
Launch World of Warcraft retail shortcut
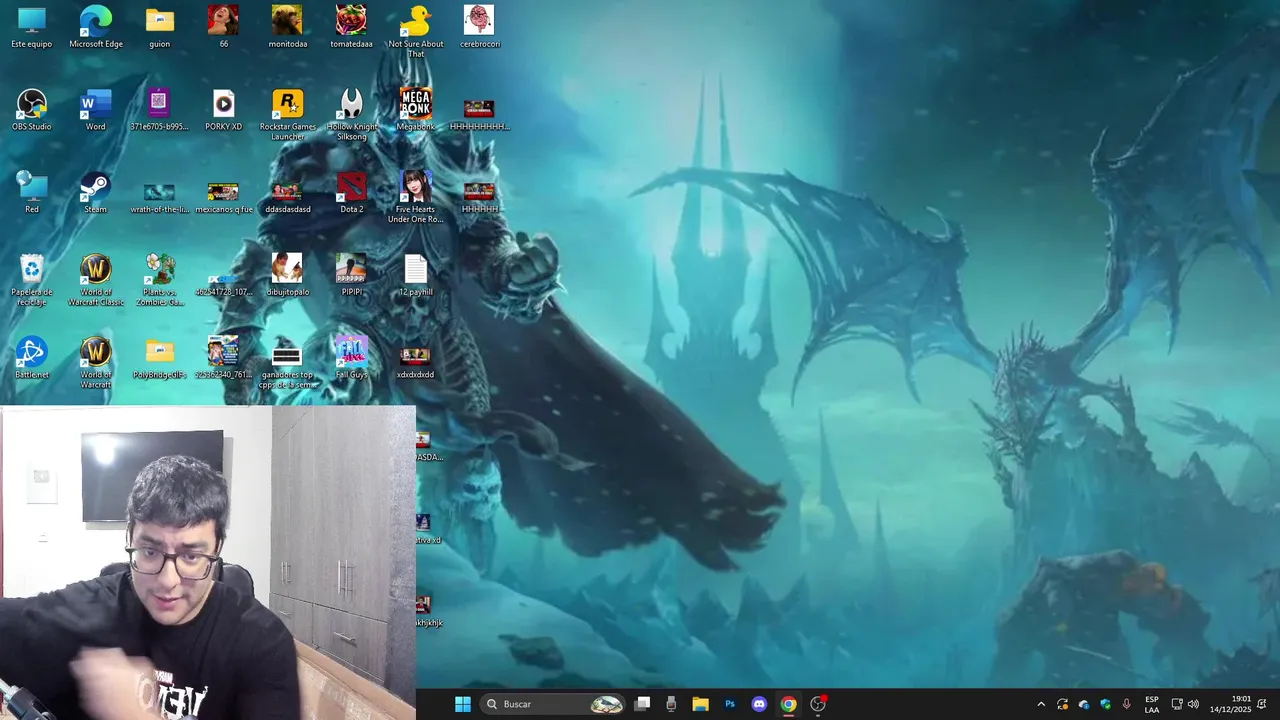(x=96, y=363)
